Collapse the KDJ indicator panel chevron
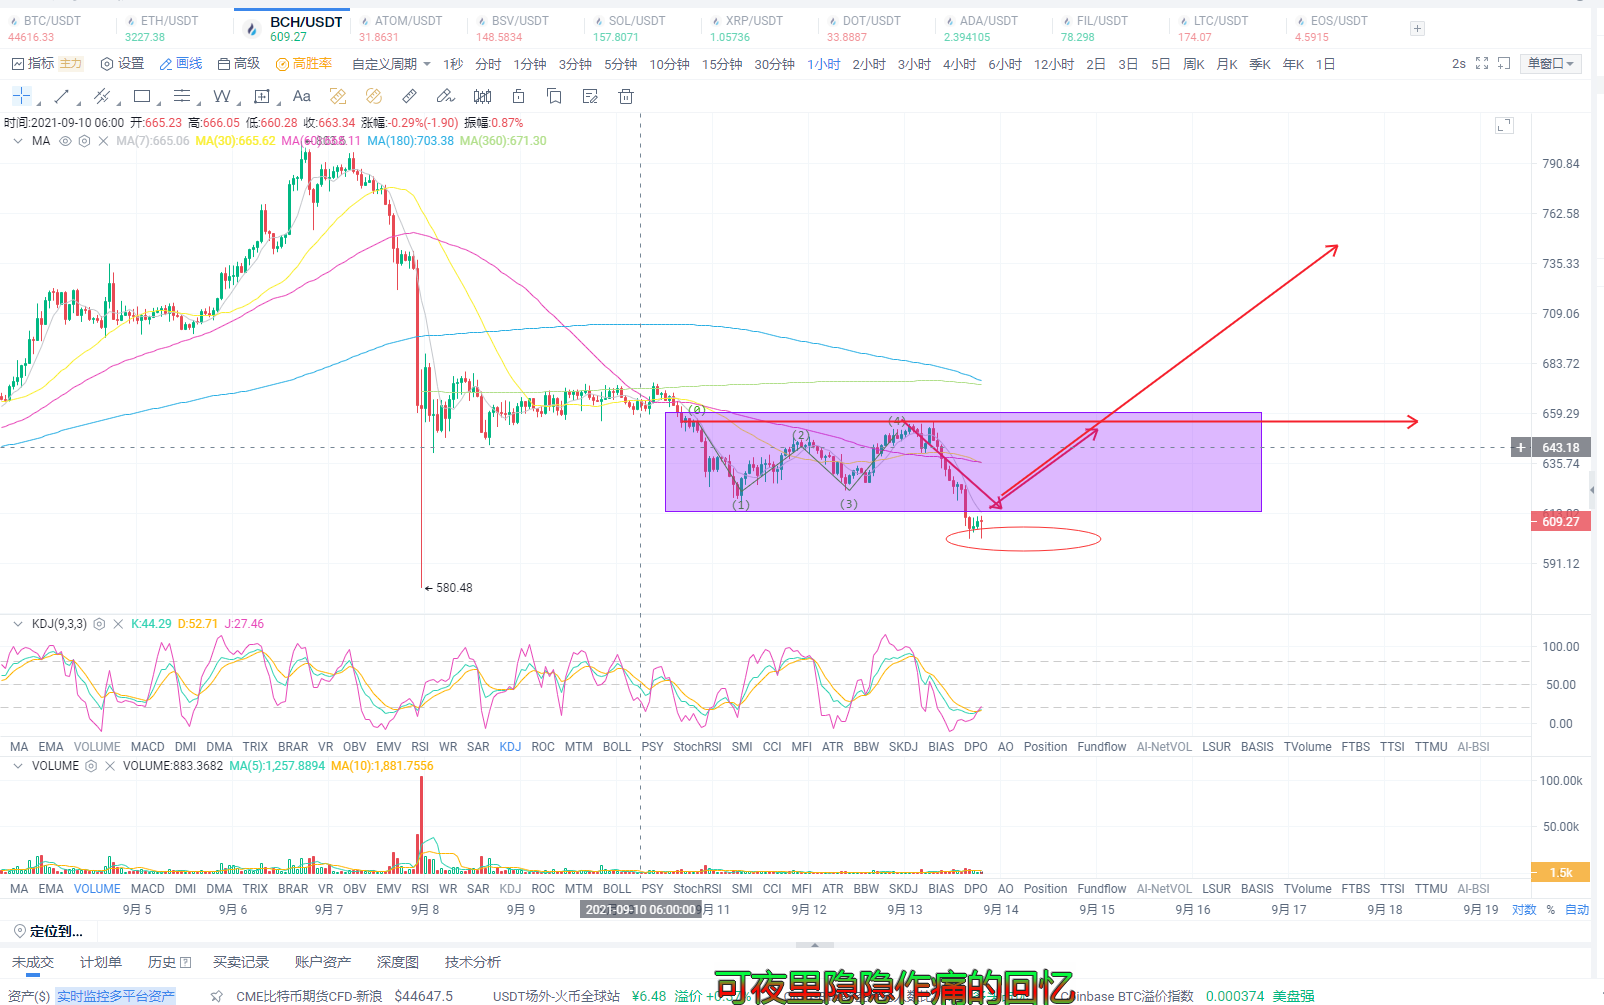Viewport: 1604px width, 1005px height. 17,624
